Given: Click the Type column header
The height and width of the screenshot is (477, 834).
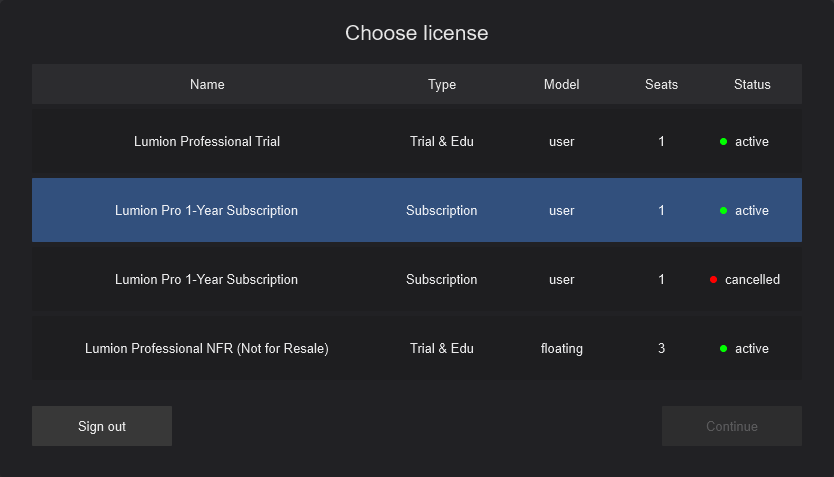Looking at the screenshot, I should click(441, 85).
